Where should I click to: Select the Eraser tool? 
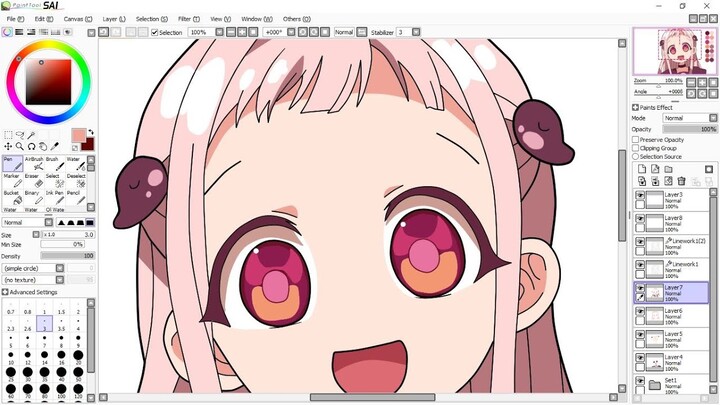(34, 180)
